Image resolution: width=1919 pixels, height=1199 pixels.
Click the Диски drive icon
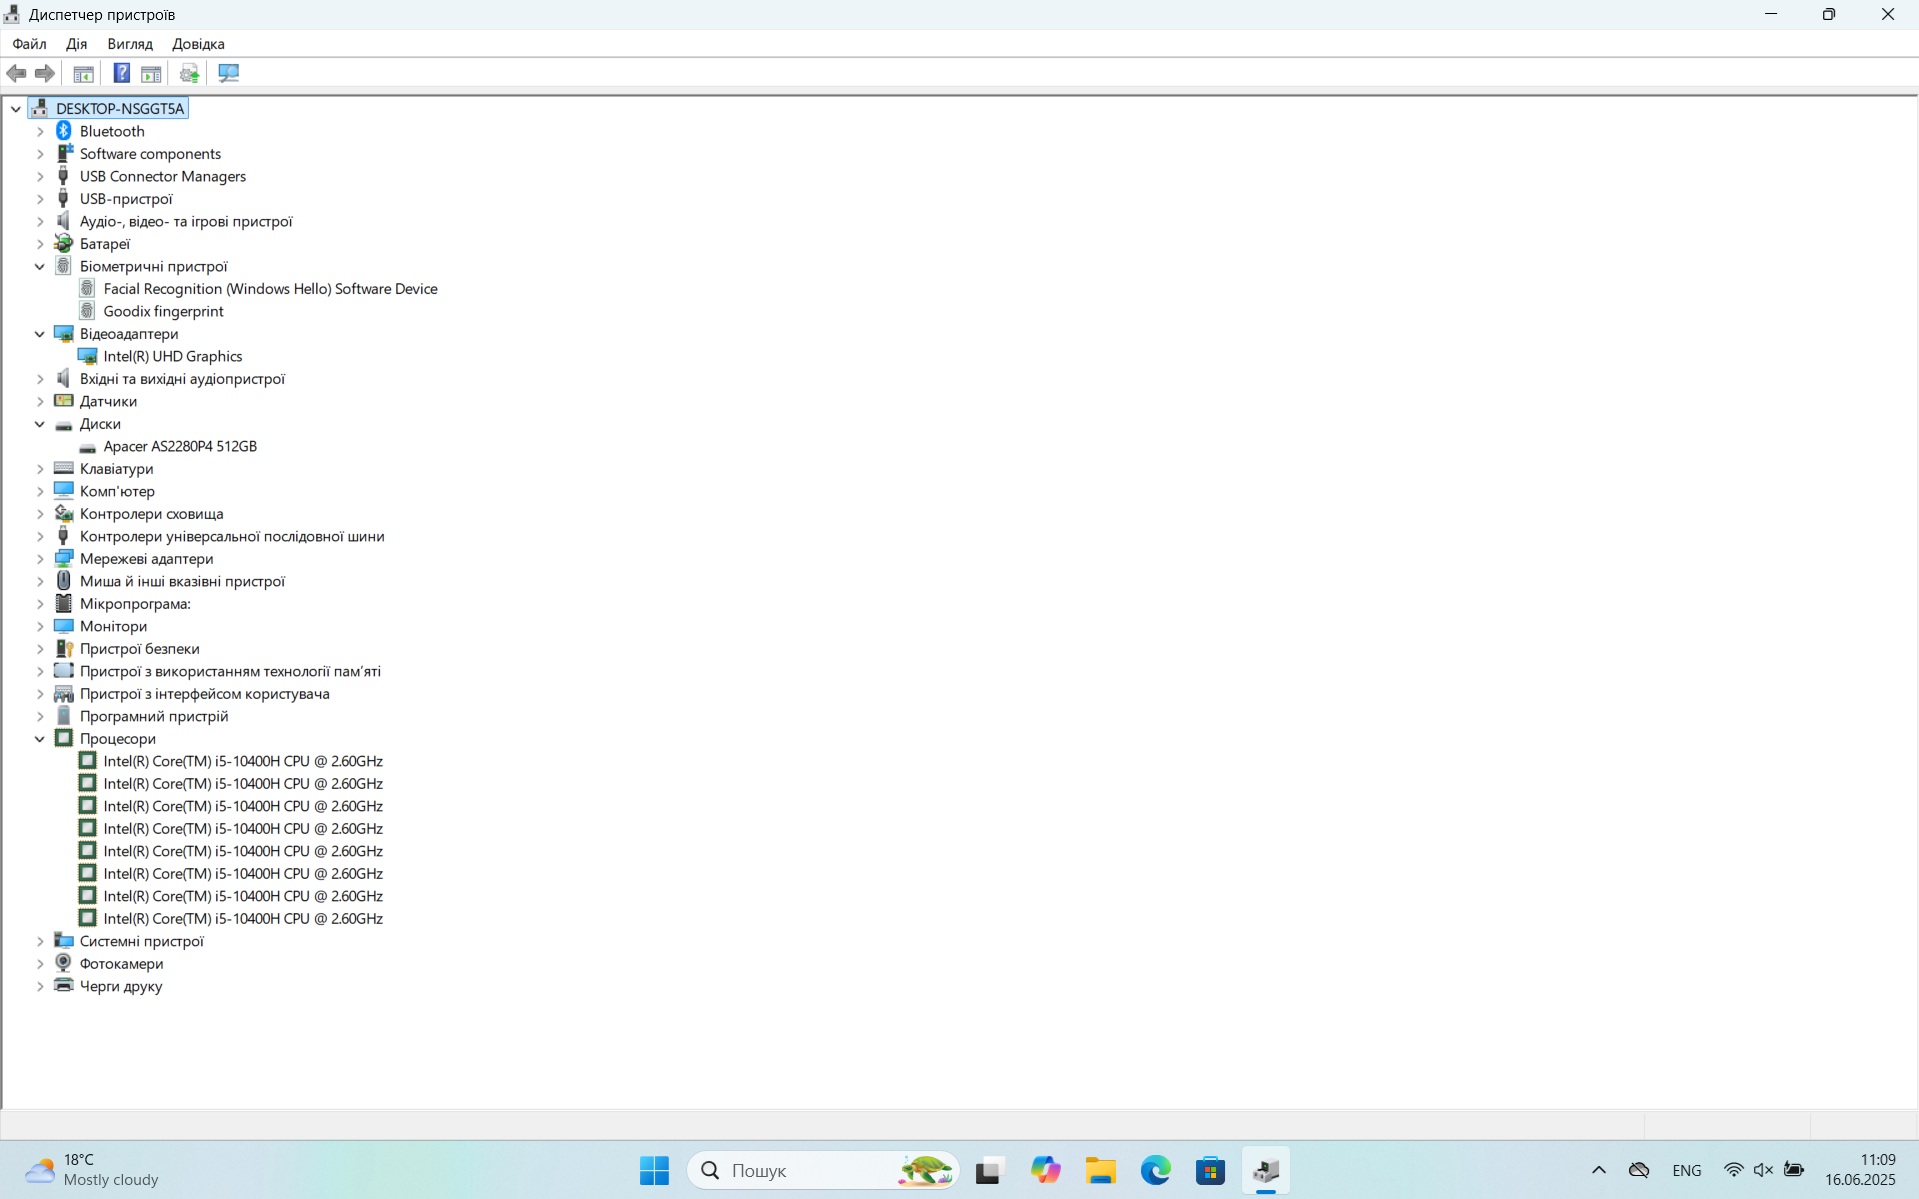pos(64,424)
